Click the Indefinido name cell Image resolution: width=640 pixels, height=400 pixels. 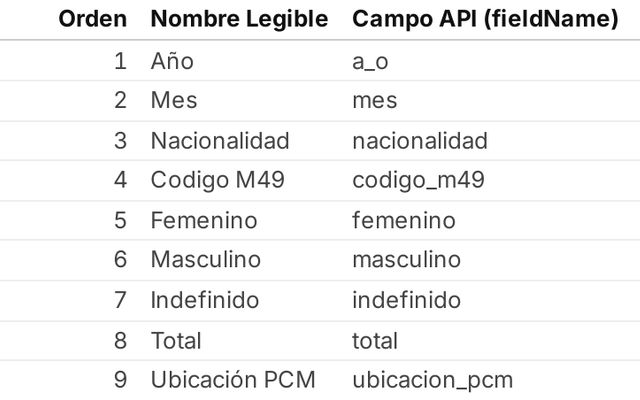click(x=204, y=300)
